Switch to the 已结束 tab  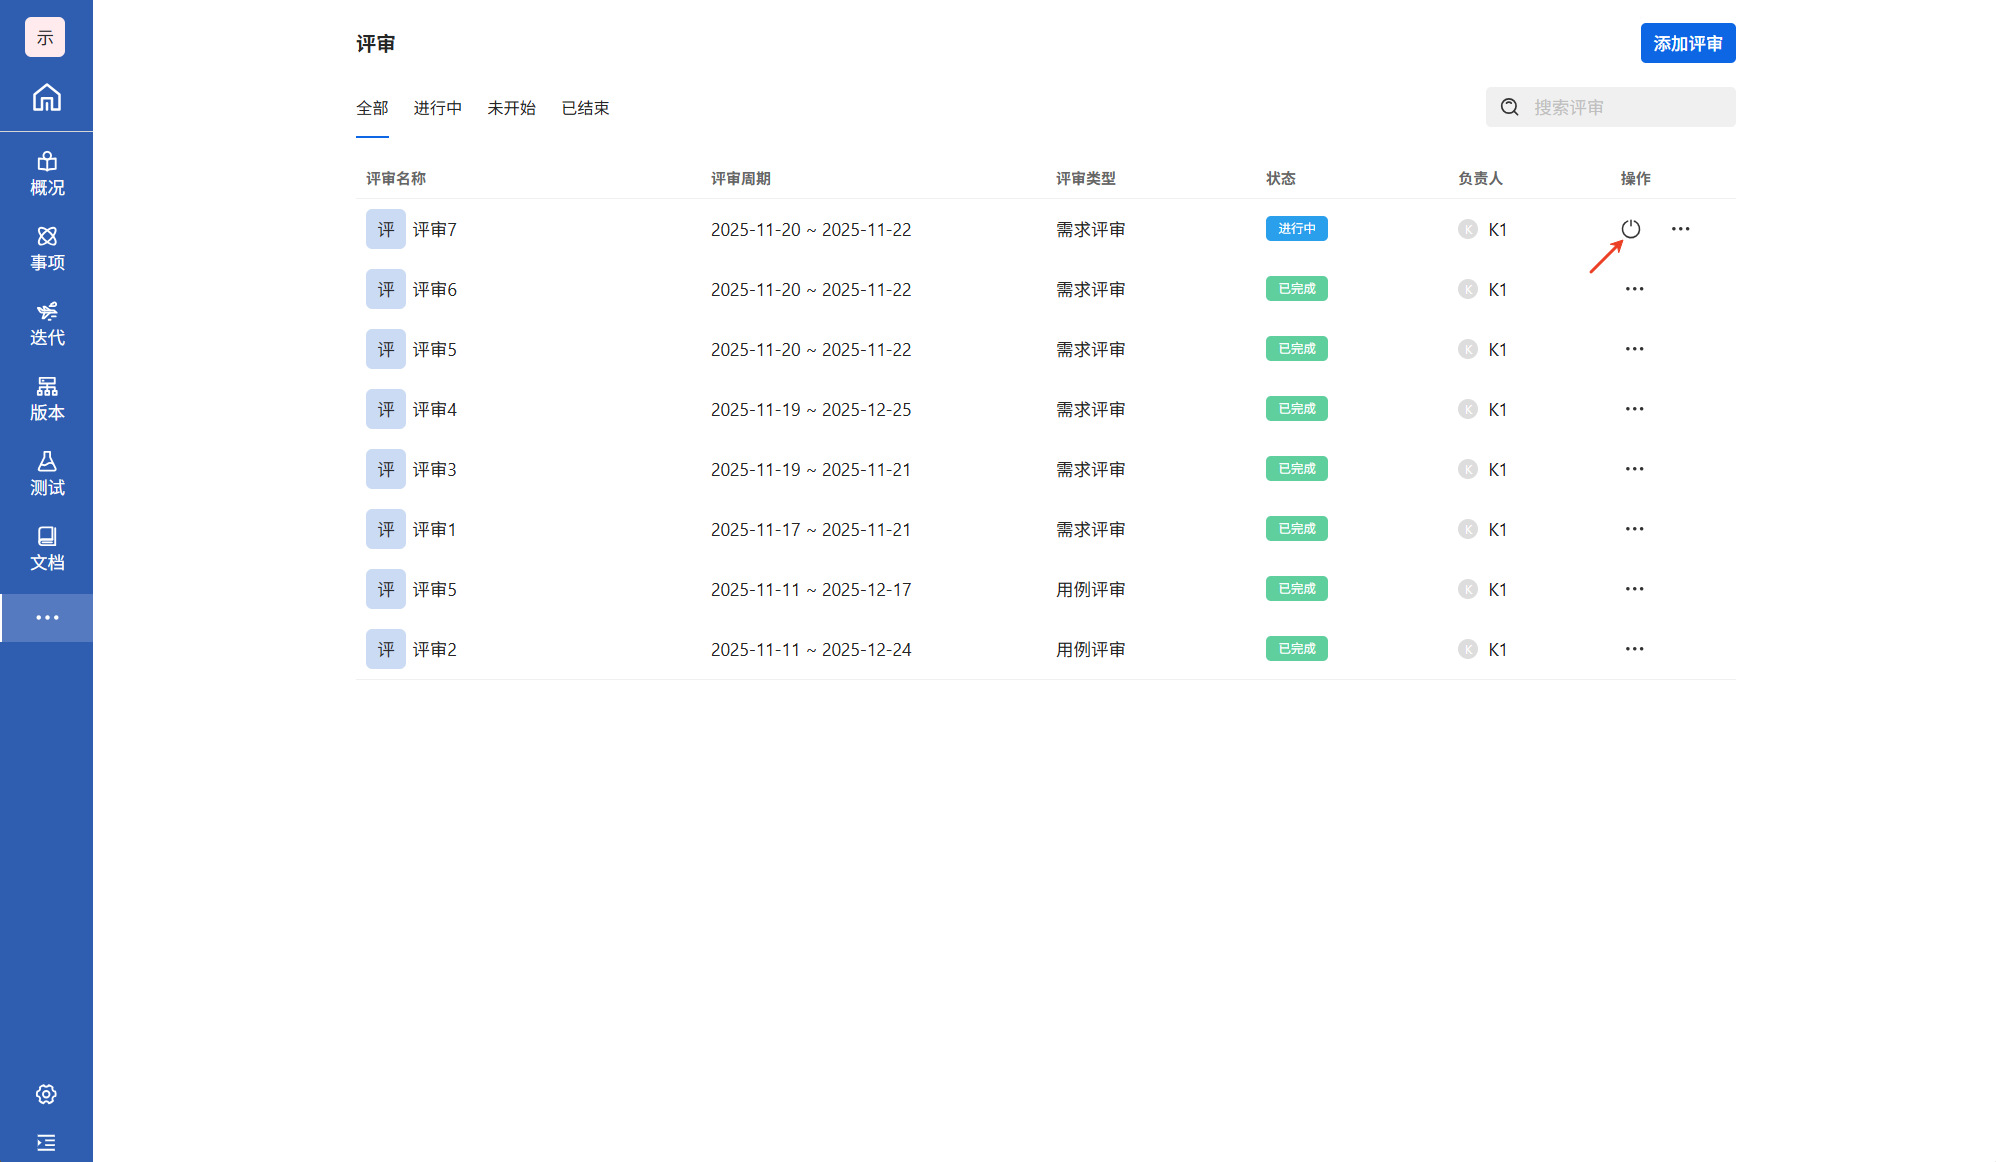click(x=585, y=108)
